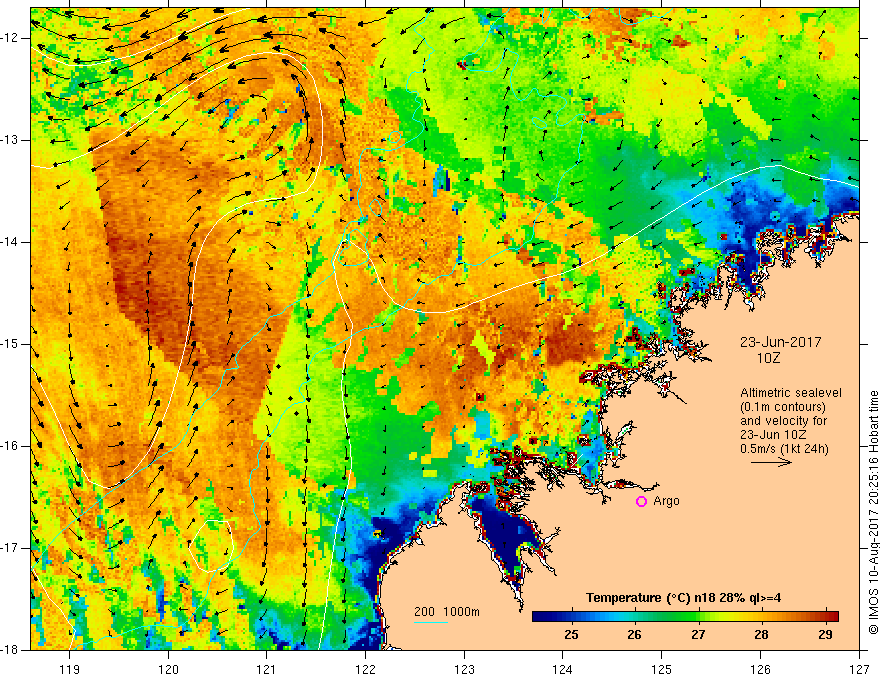Click the temperature color bar

pyautogui.click(x=685, y=616)
